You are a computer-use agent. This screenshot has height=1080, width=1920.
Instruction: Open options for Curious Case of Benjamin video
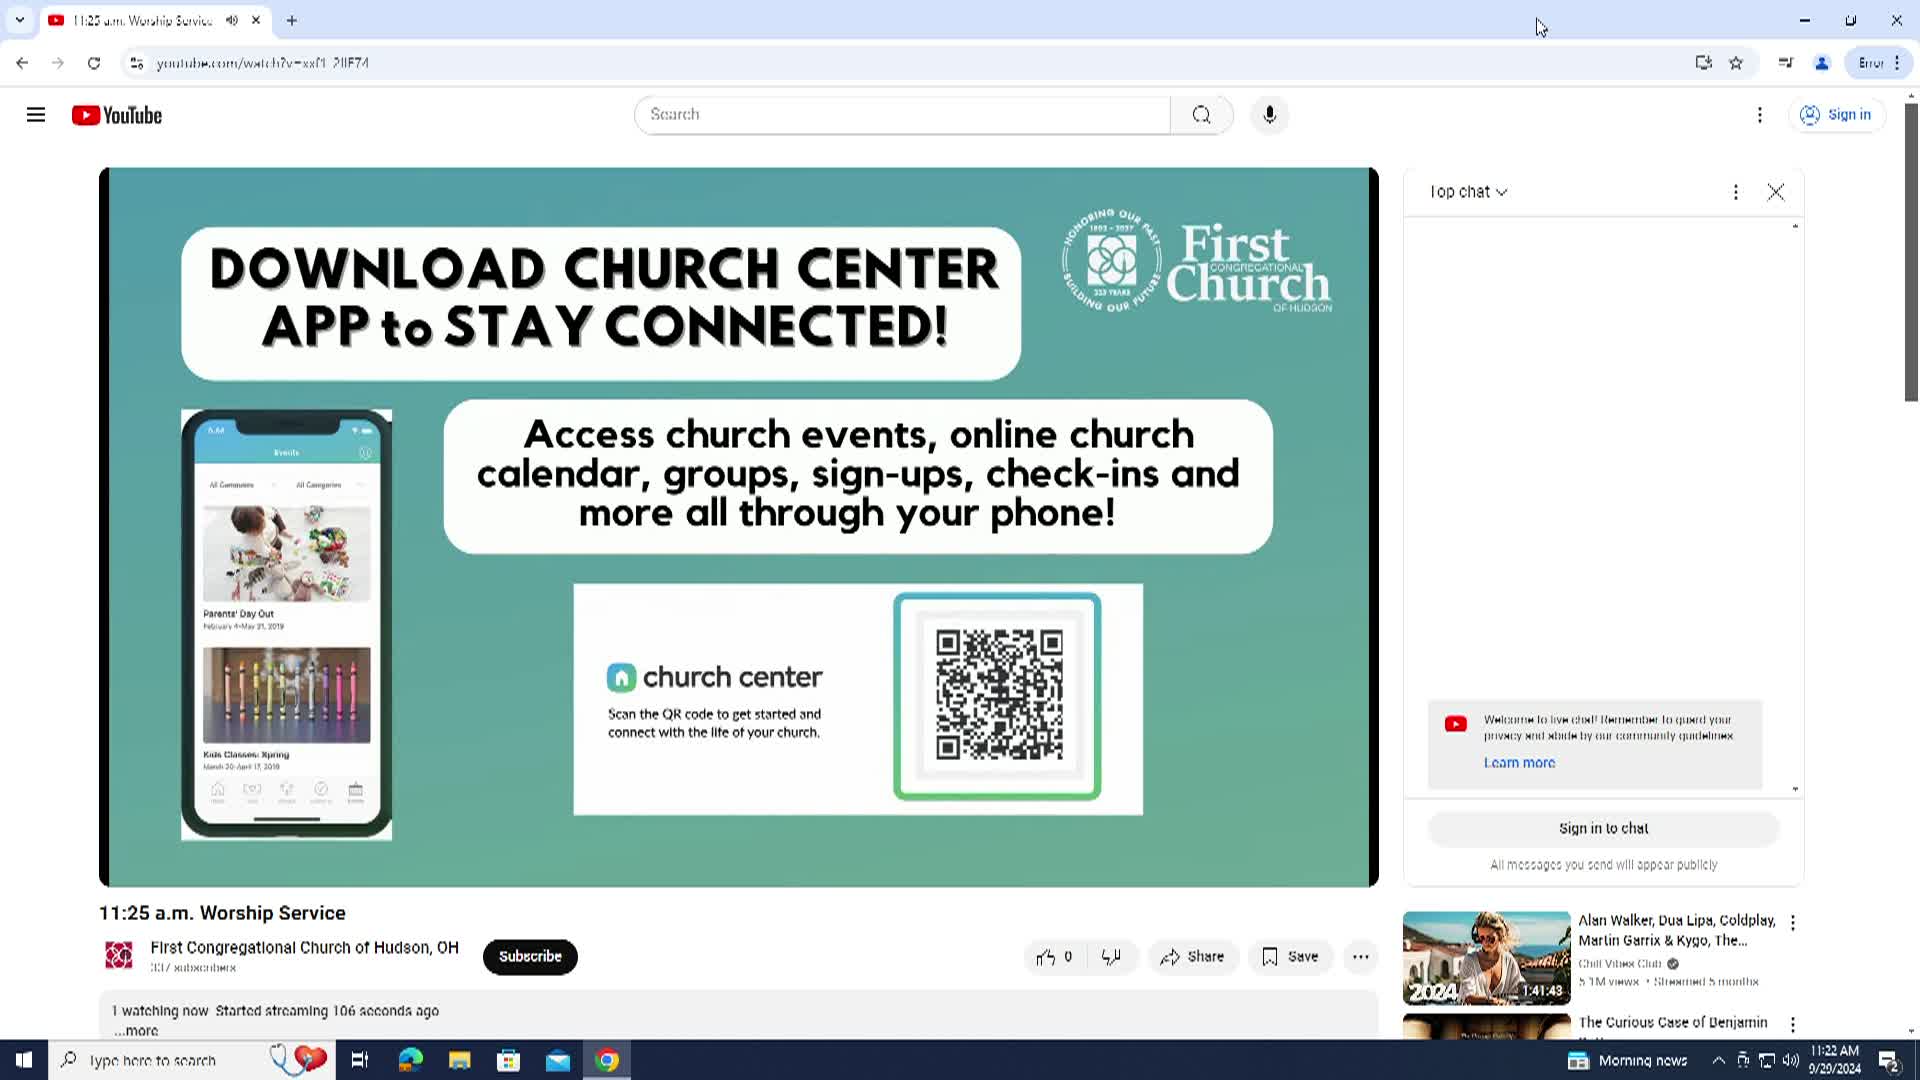pyautogui.click(x=1793, y=1025)
